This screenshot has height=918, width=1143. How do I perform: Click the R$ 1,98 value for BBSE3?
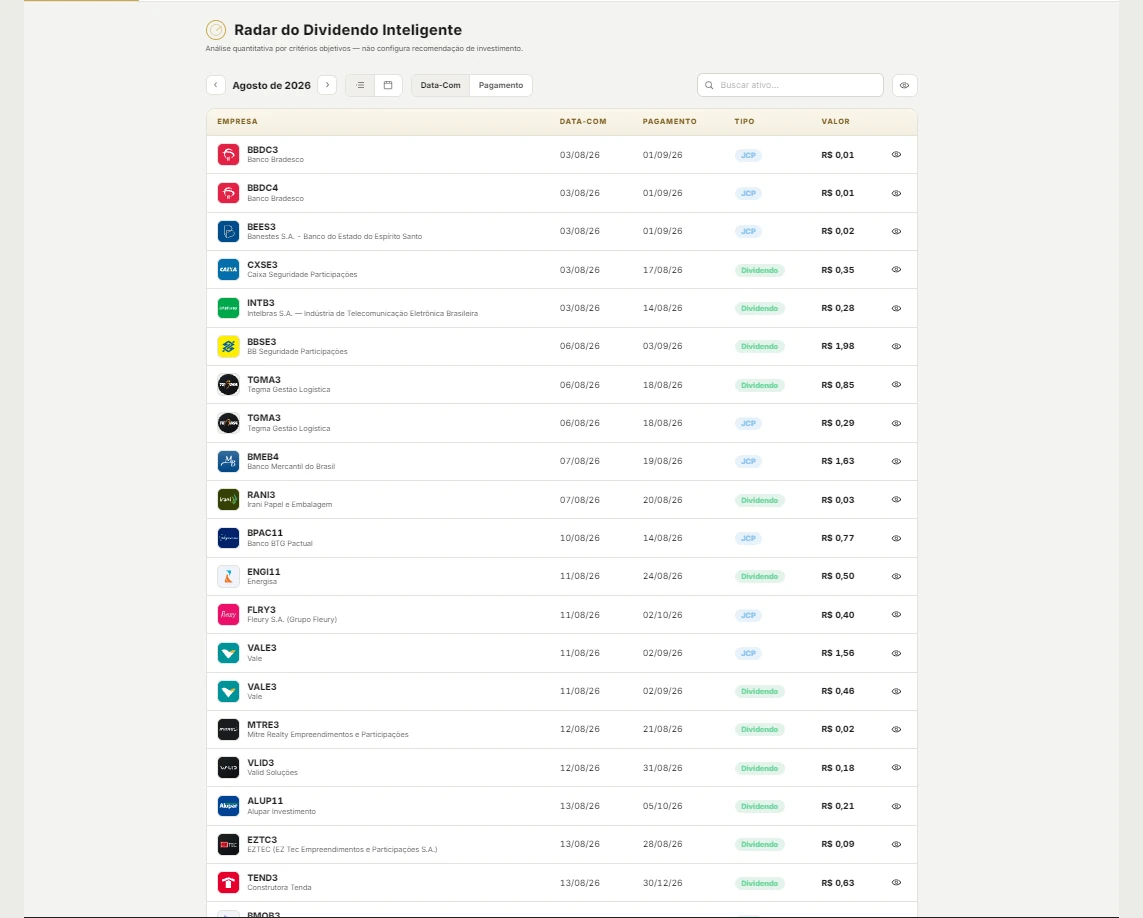pyautogui.click(x=838, y=346)
